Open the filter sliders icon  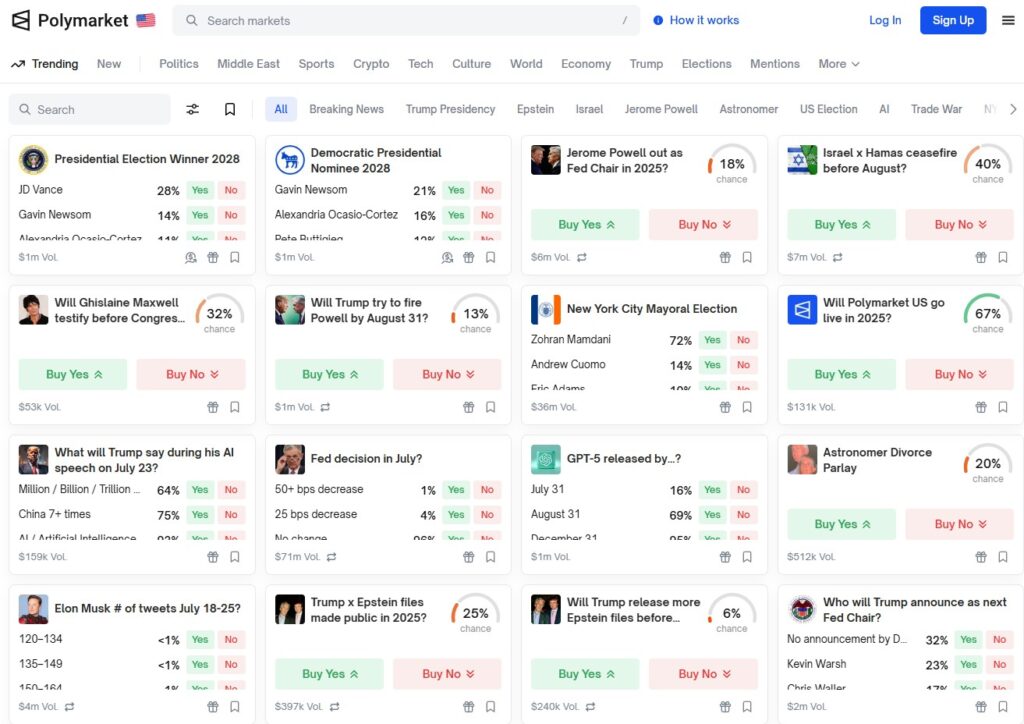(x=193, y=109)
